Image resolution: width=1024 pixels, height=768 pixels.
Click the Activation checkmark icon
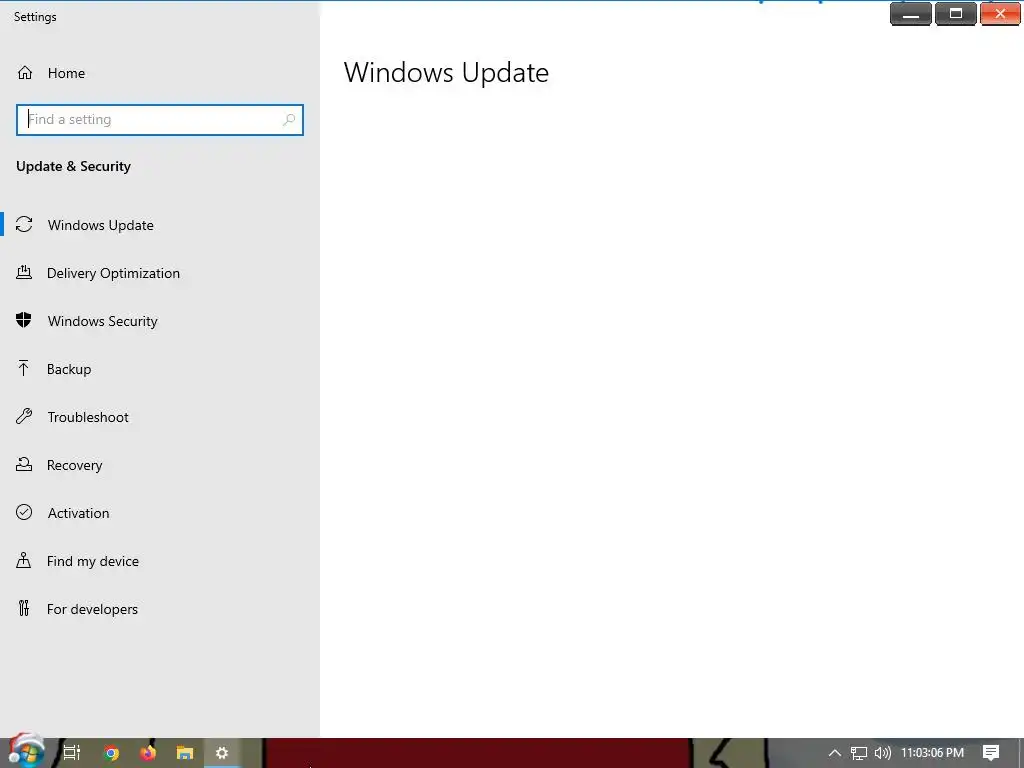click(x=24, y=512)
